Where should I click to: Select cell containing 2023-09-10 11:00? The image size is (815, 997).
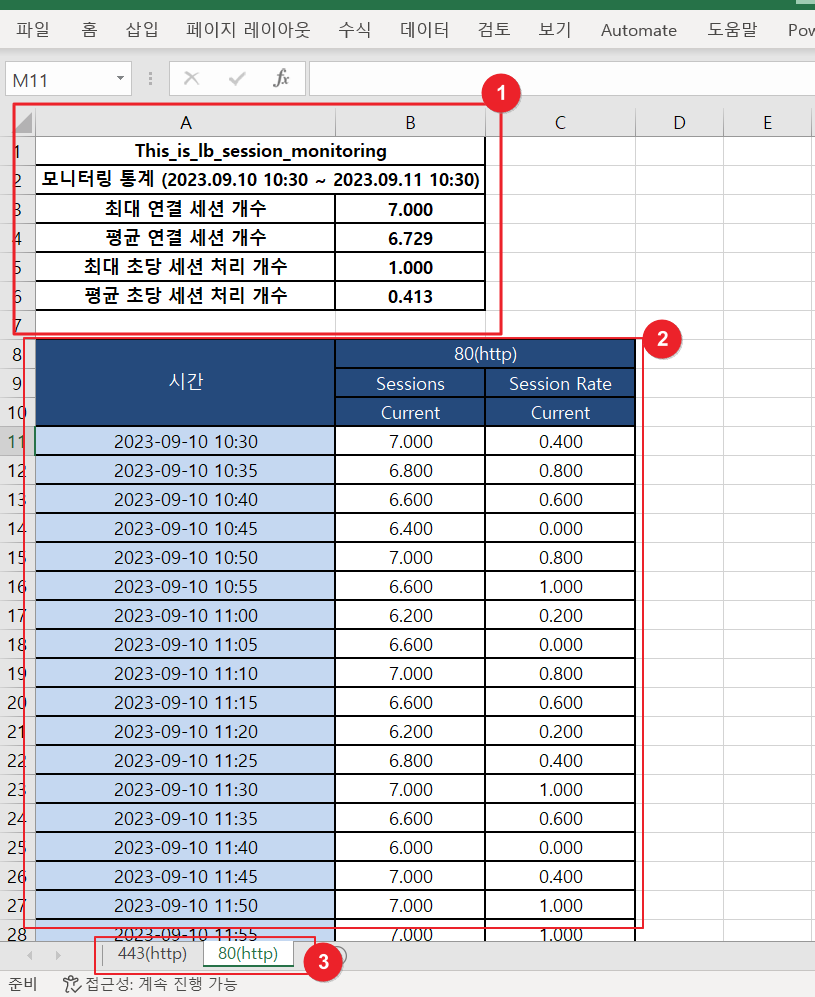tap(185, 615)
